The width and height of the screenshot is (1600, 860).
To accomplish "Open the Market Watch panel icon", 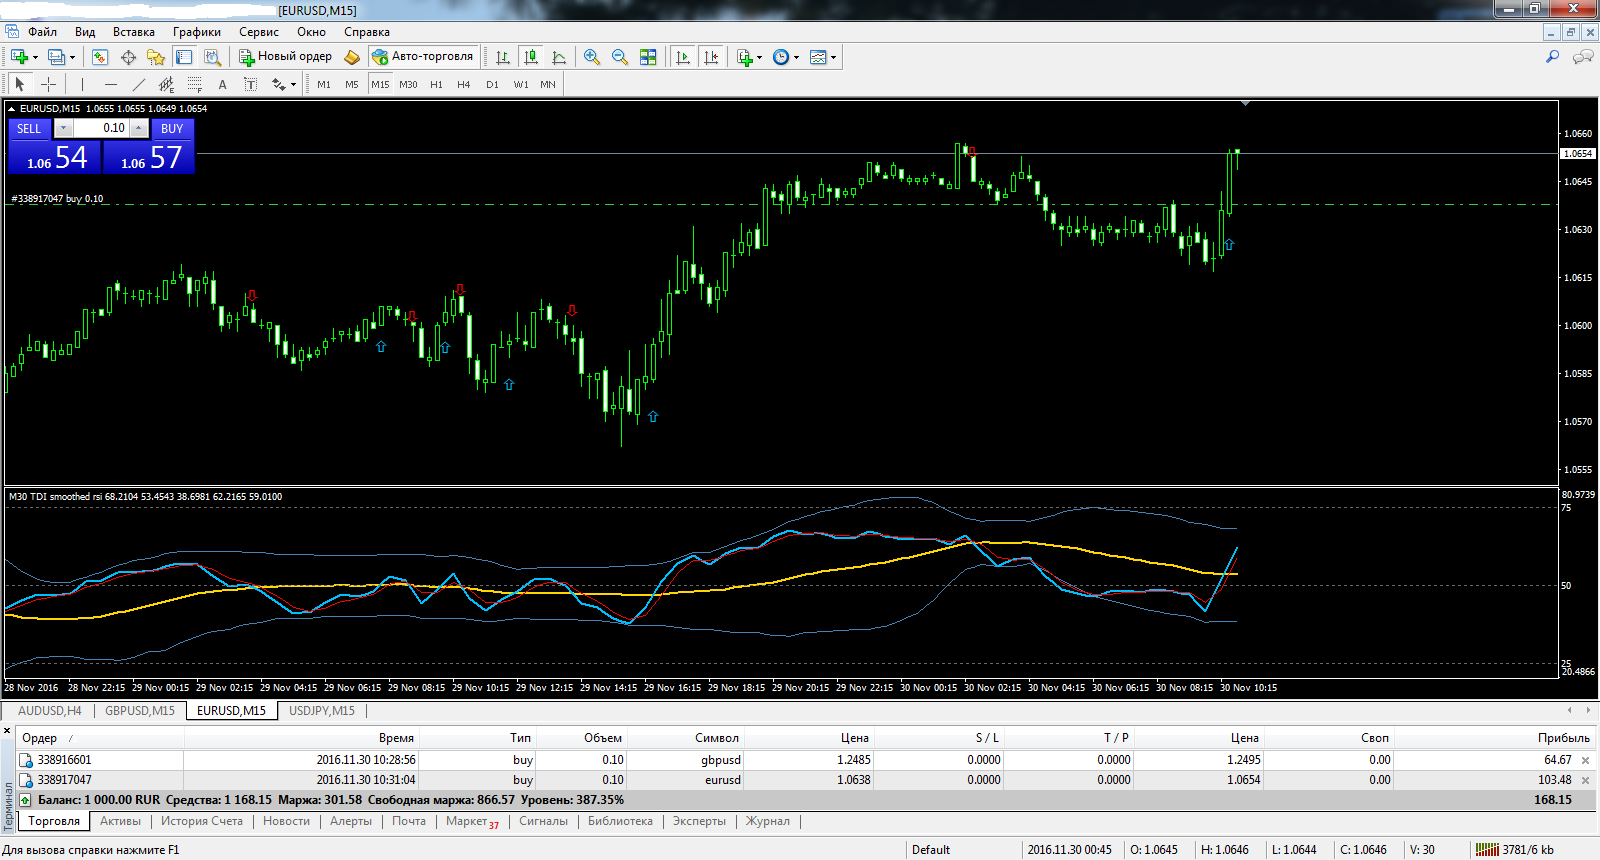I will click(x=99, y=57).
